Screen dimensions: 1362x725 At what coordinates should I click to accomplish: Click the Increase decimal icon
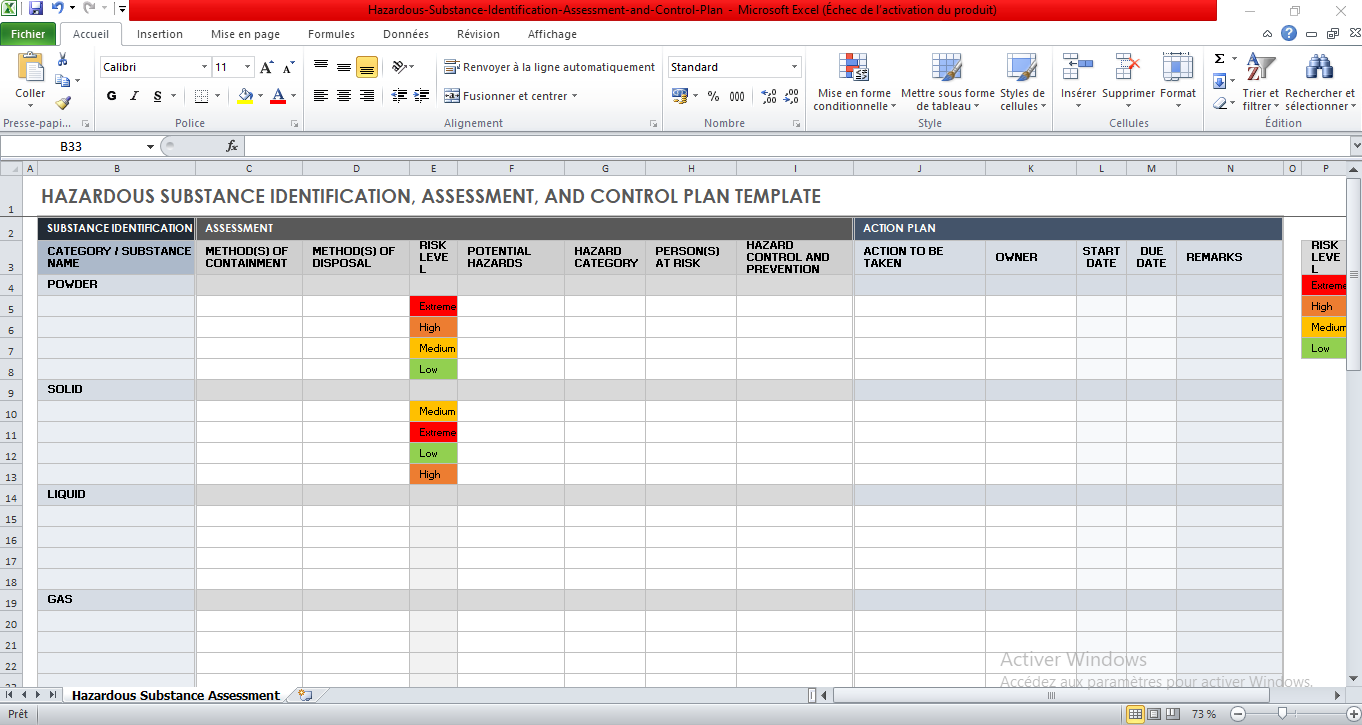coord(769,96)
